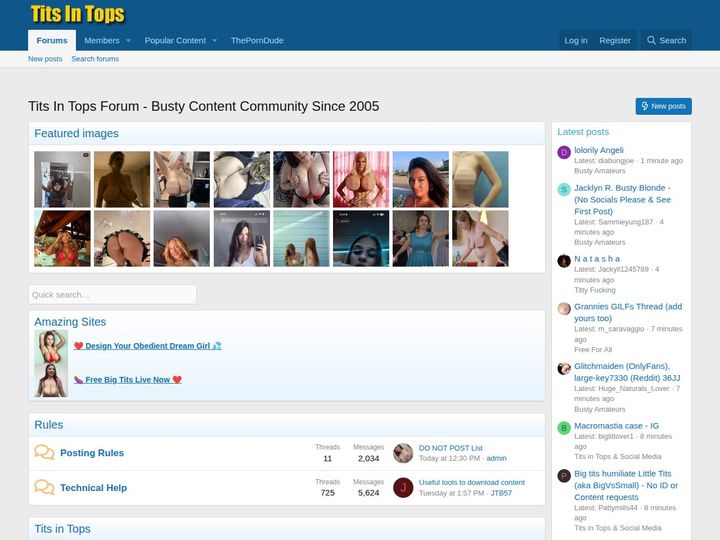Switch to the Forums tab
Image resolution: width=720 pixels, height=540 pixels.
tap(52, 40)
